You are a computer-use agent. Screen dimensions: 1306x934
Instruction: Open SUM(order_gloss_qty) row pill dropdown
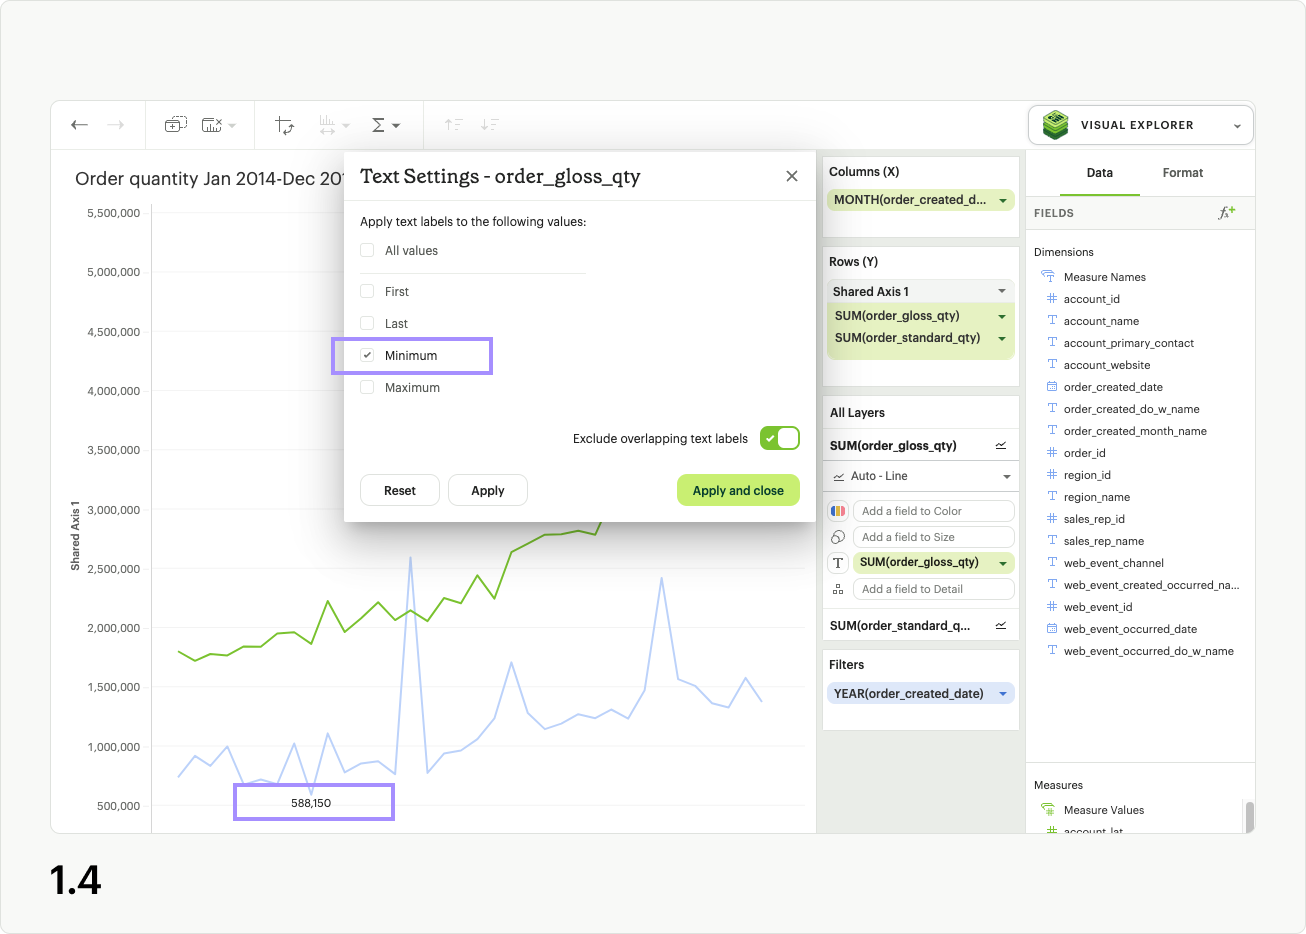(x=1002, y=316)
